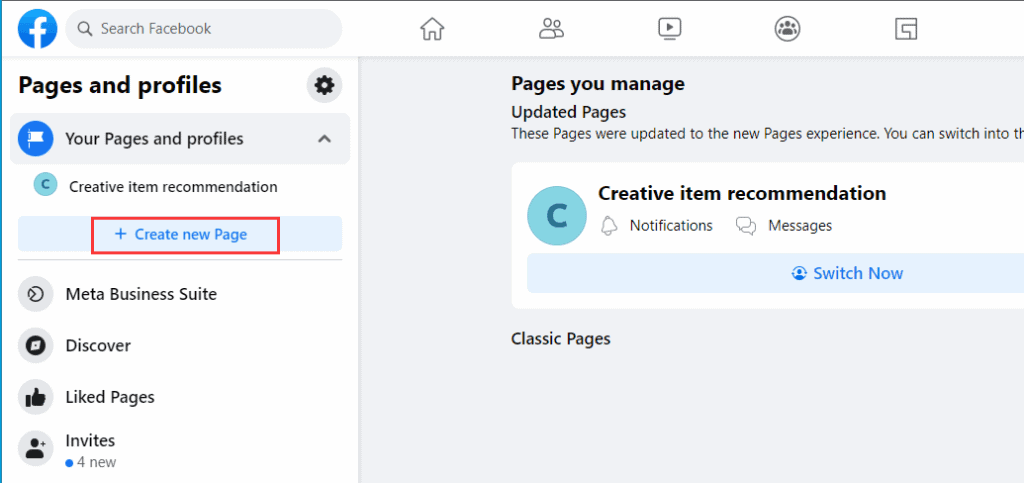1024x483 pixels.
Task: Click the Notifications bell icon
Action: (609, 226)
